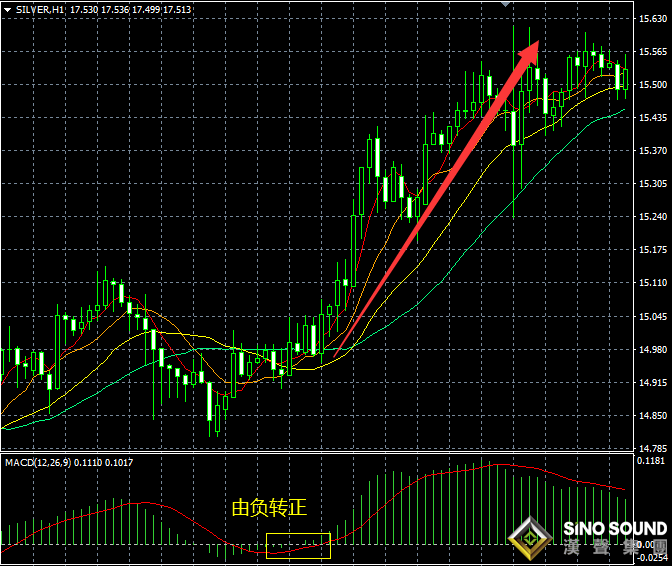
Task: Click the 14.850 price axis label
Action: coord(652,416)
